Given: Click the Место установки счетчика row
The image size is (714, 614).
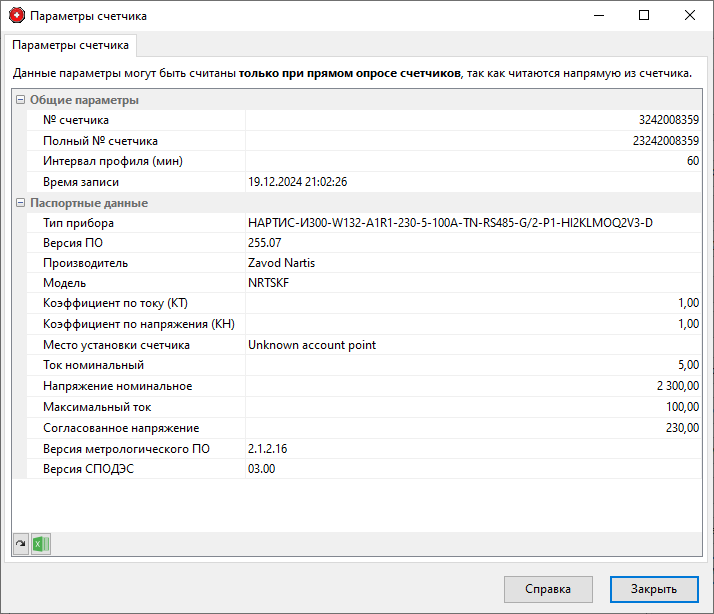Looking at the screenshot, I should (364, 345).
